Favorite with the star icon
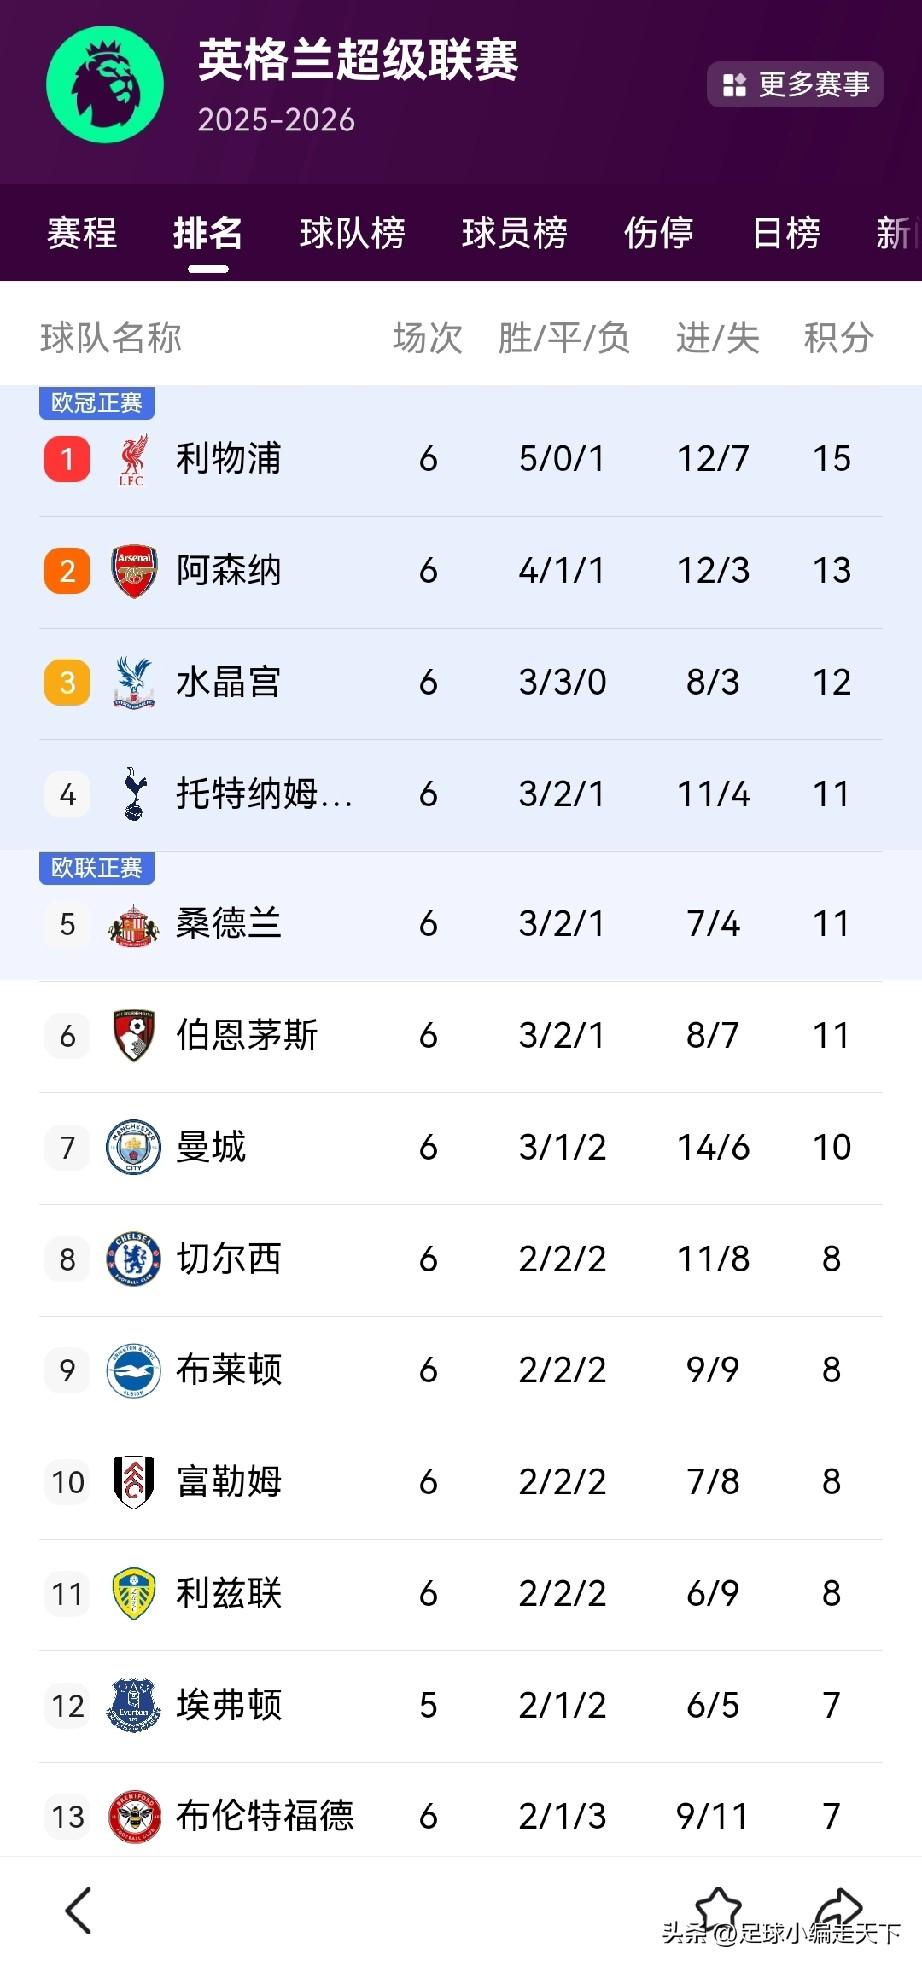Viewport: 922px width, 1966px height. 718,1909
